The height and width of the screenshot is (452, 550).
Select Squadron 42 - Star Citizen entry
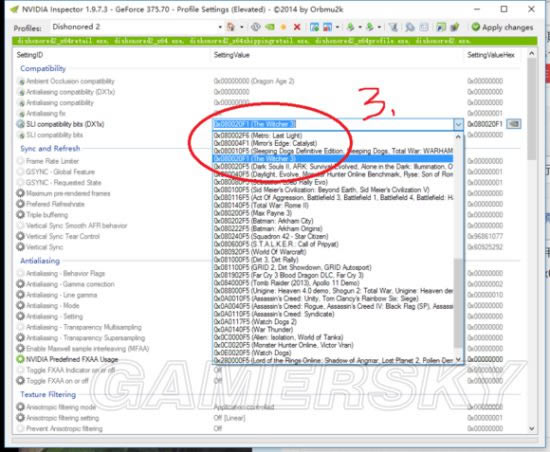[x=271, y=236]
